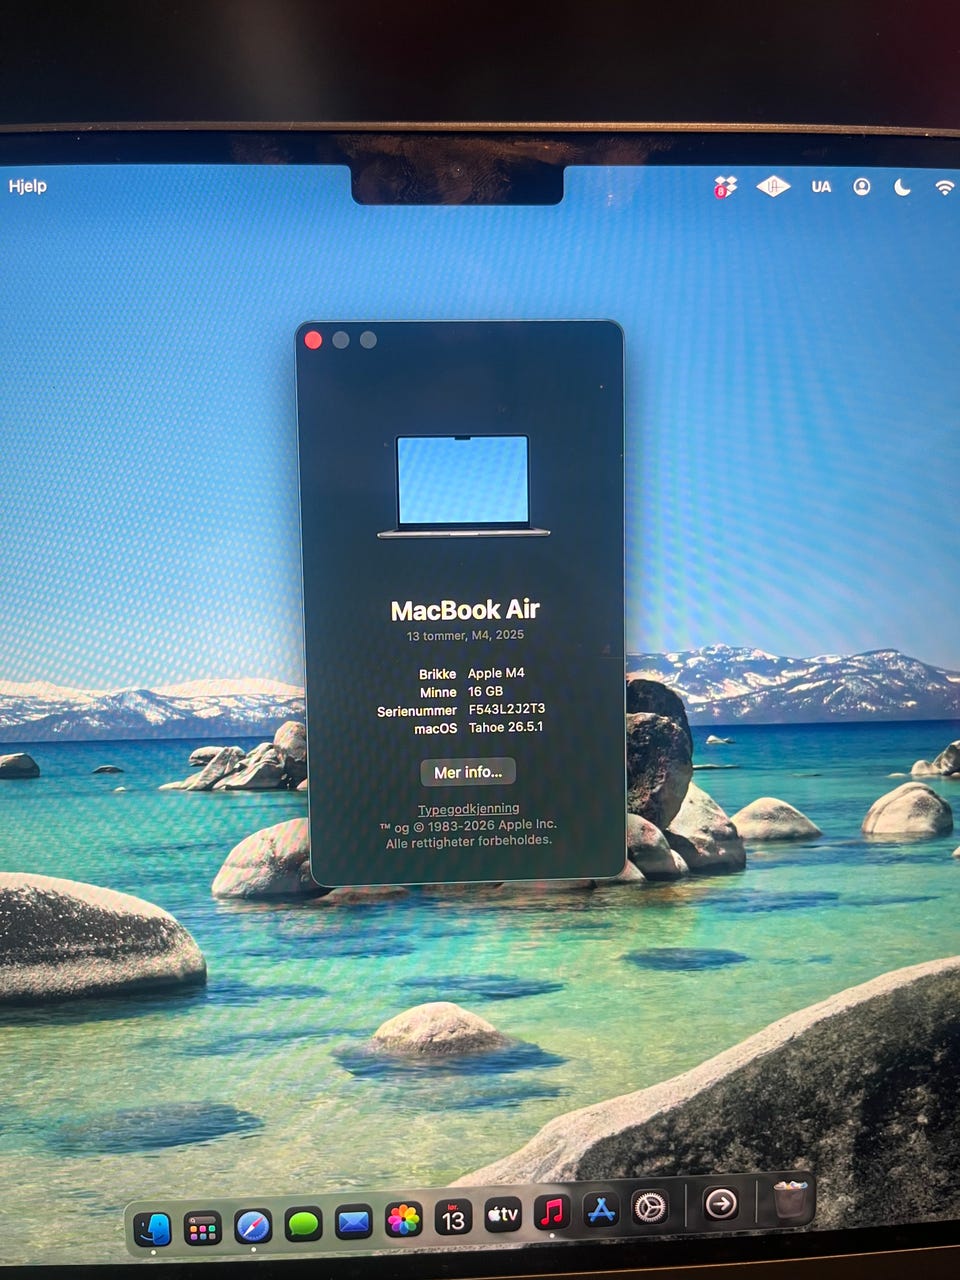The image size is (960, 1280).
Task: Launch the Apple TV app
Action: [x=503, y=1214]
